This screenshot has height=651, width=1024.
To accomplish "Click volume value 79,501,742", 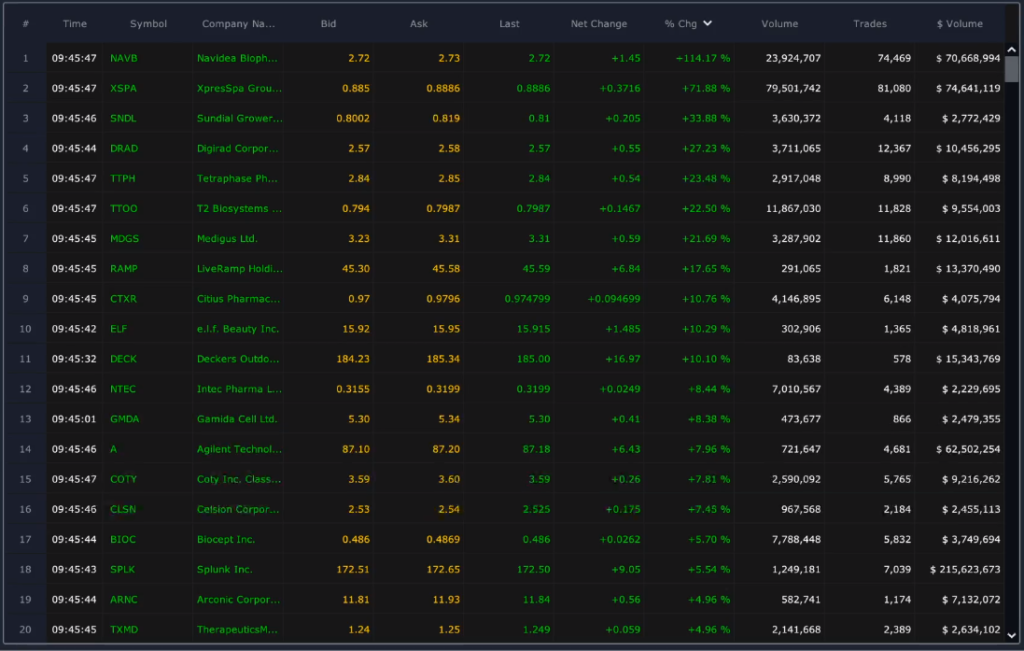I will click(x=793, y=88).
